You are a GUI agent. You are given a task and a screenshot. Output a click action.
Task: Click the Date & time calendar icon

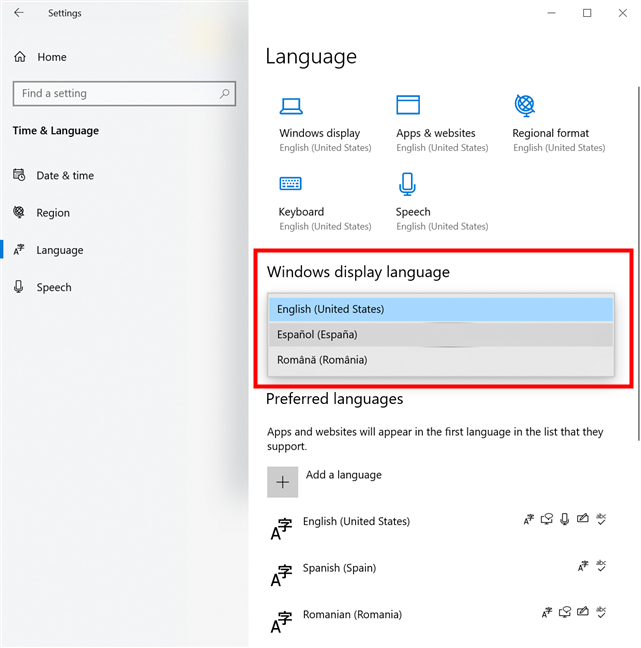click(x=19, y=175)
